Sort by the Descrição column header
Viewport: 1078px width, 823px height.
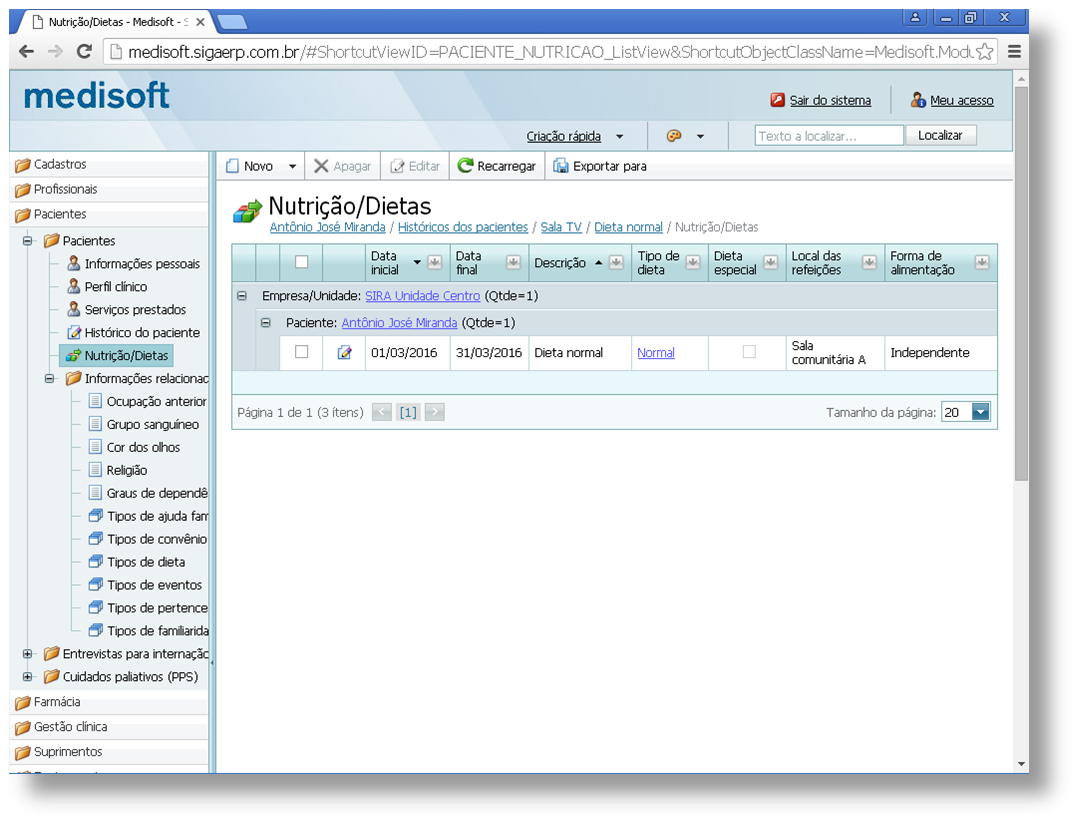click(x=560, y=263)
